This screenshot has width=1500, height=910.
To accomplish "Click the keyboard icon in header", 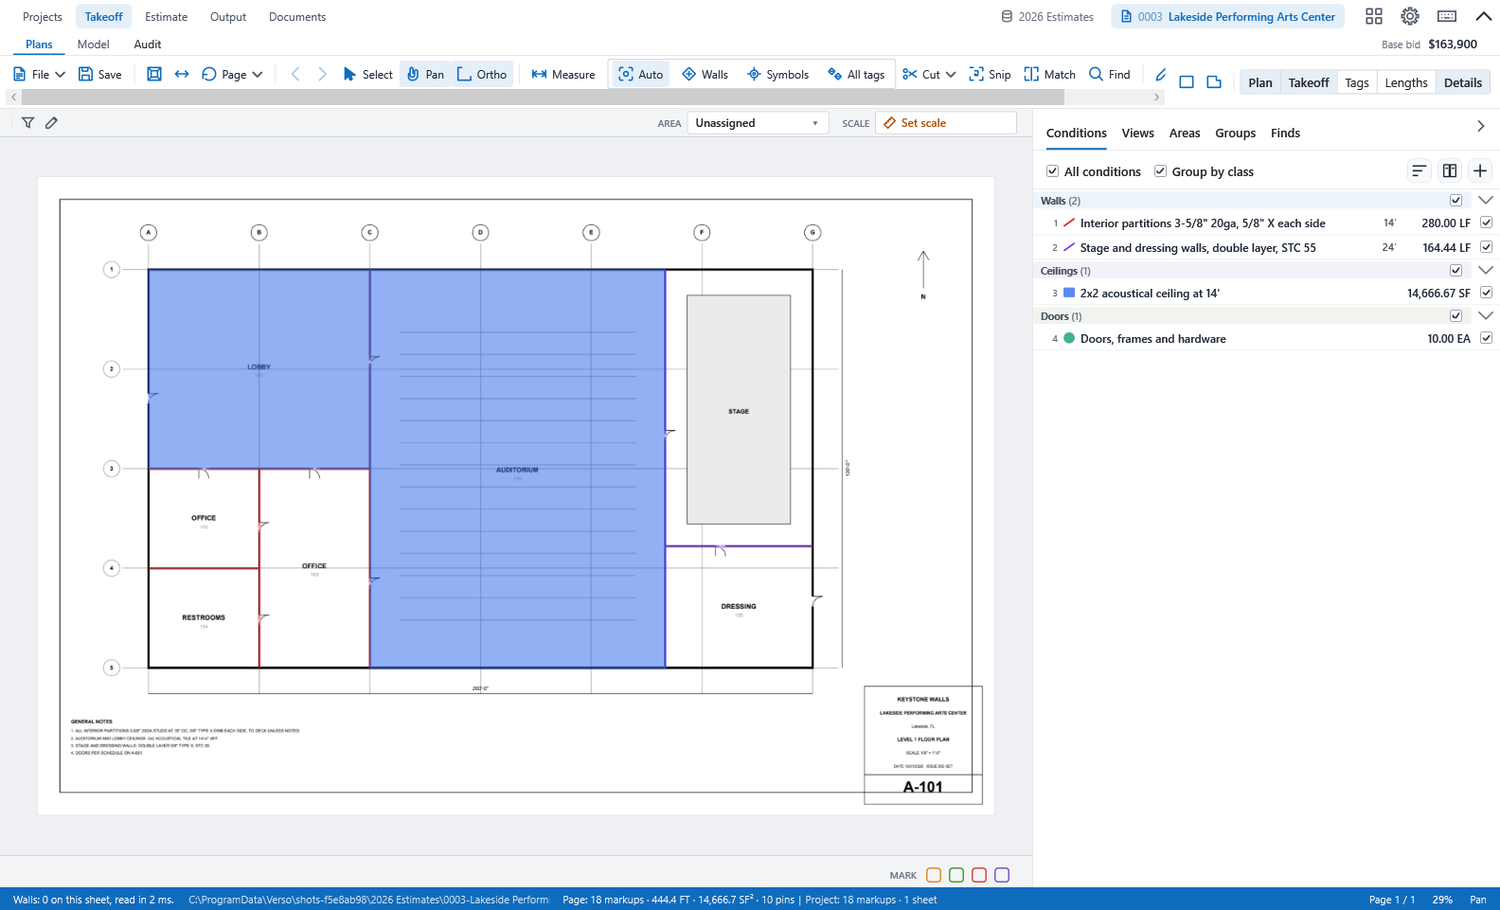I will coord(1447,16).
